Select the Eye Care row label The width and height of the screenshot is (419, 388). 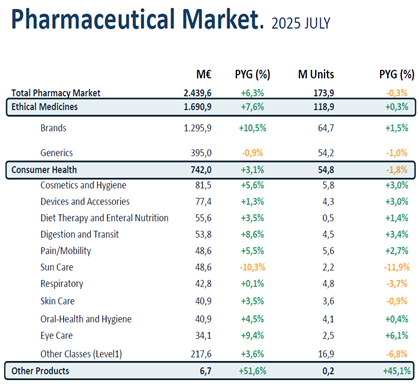tap(56, 335)
